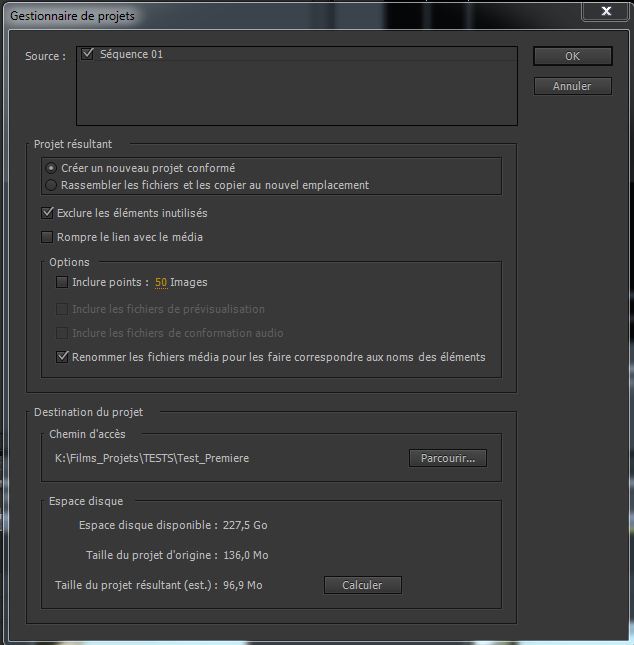Click Calculer to estimate project size

click(362, 585)
